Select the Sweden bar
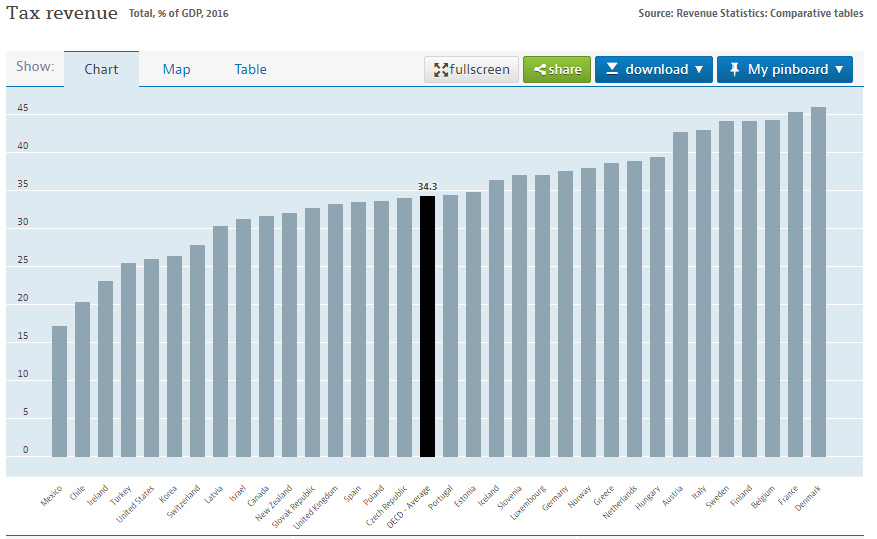The height and width of the screenshot is (539, 877). point(726,289)
